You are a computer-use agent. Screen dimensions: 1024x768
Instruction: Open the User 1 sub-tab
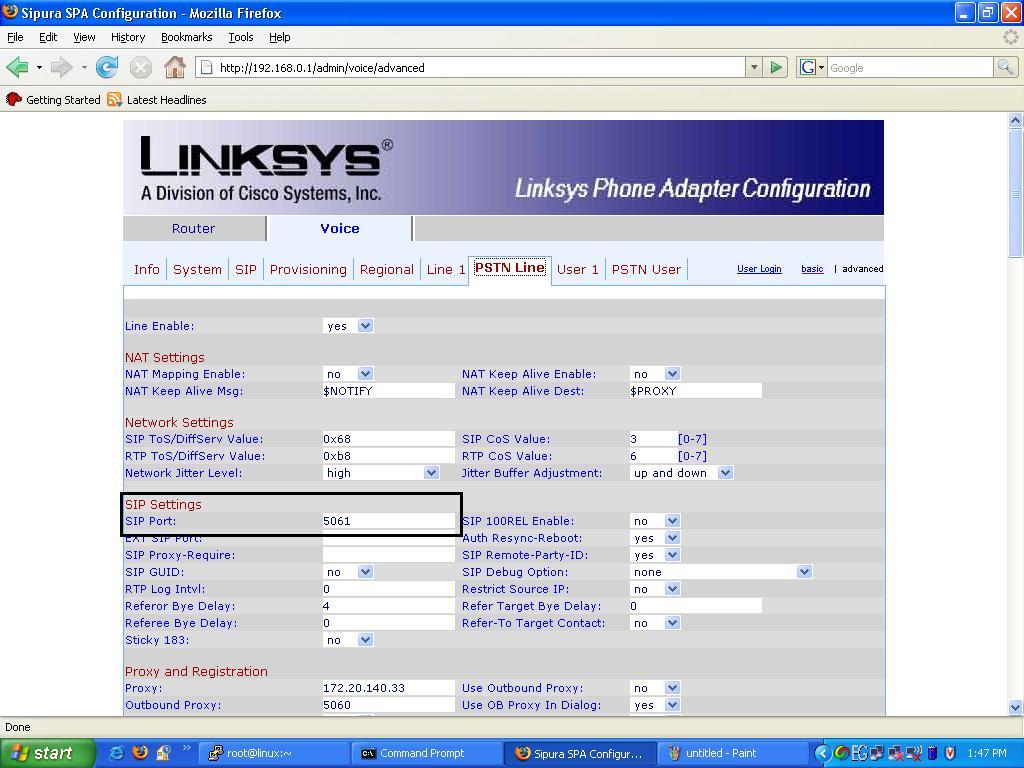coord(578,270)
